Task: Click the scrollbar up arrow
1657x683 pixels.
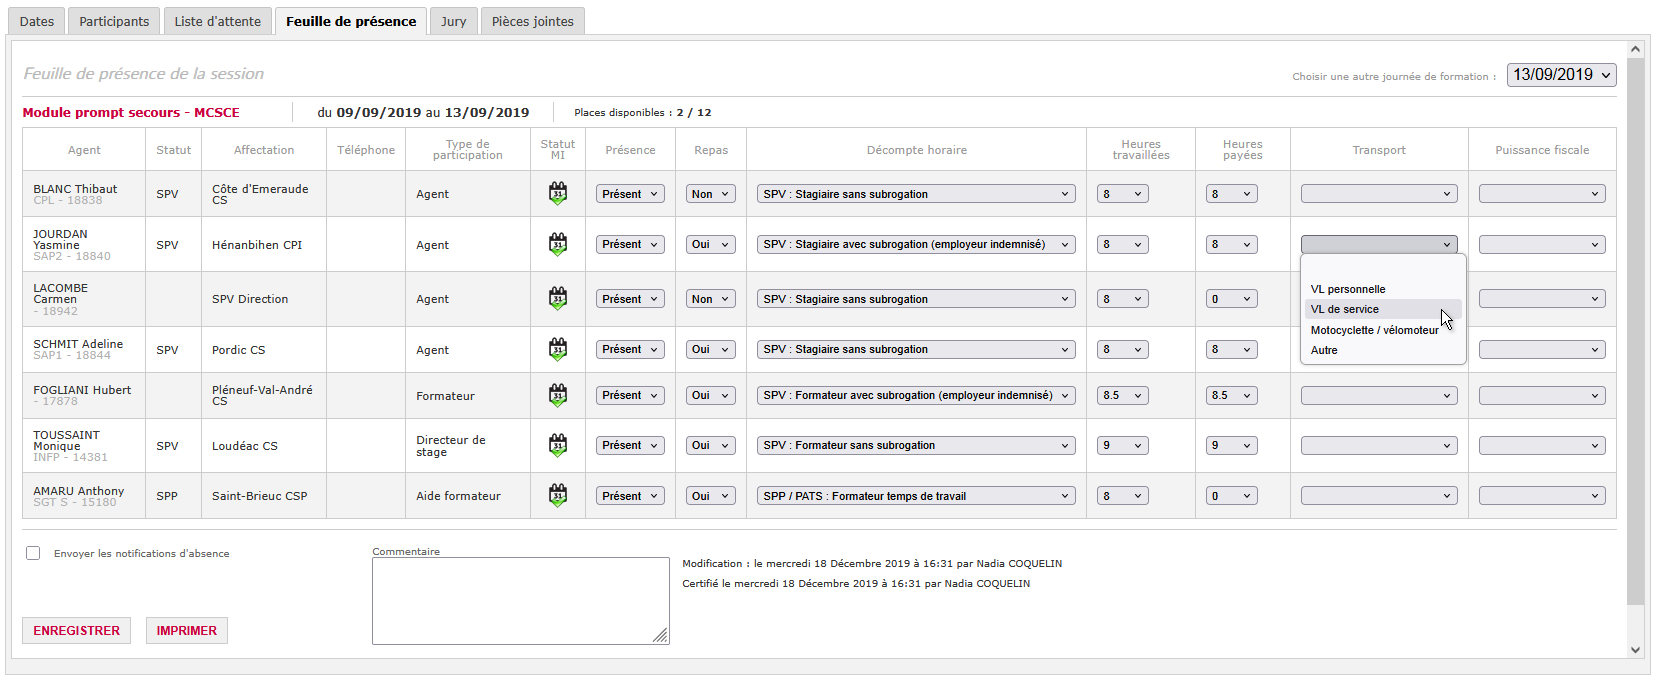Action: tap(1635, 48)
